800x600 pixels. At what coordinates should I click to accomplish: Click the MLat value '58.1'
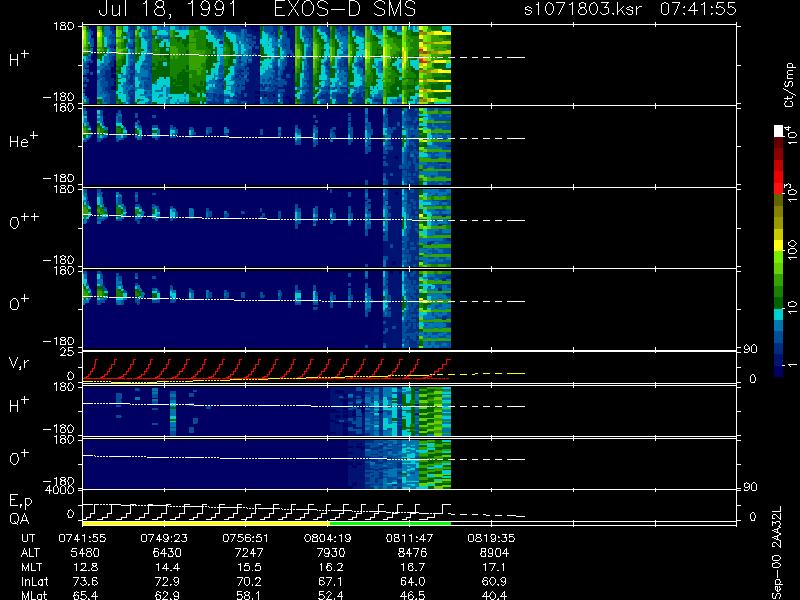249,595
